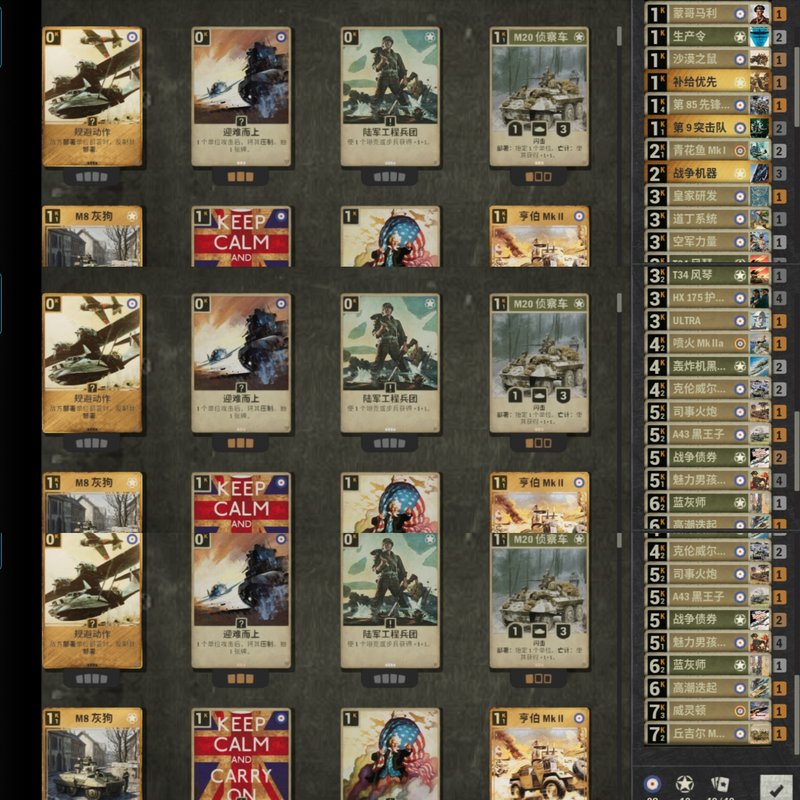Click the British roundel icon on 蒙哥马利 row
The height and width of the screenshot is (800, 800).
pyautogui.click(x=740, y=14)
